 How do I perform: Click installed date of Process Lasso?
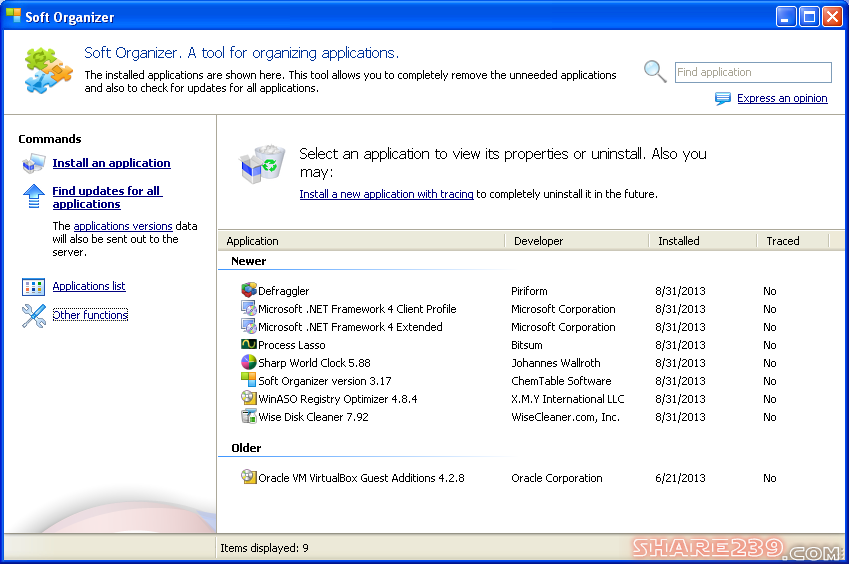click(x=680, y=345)
